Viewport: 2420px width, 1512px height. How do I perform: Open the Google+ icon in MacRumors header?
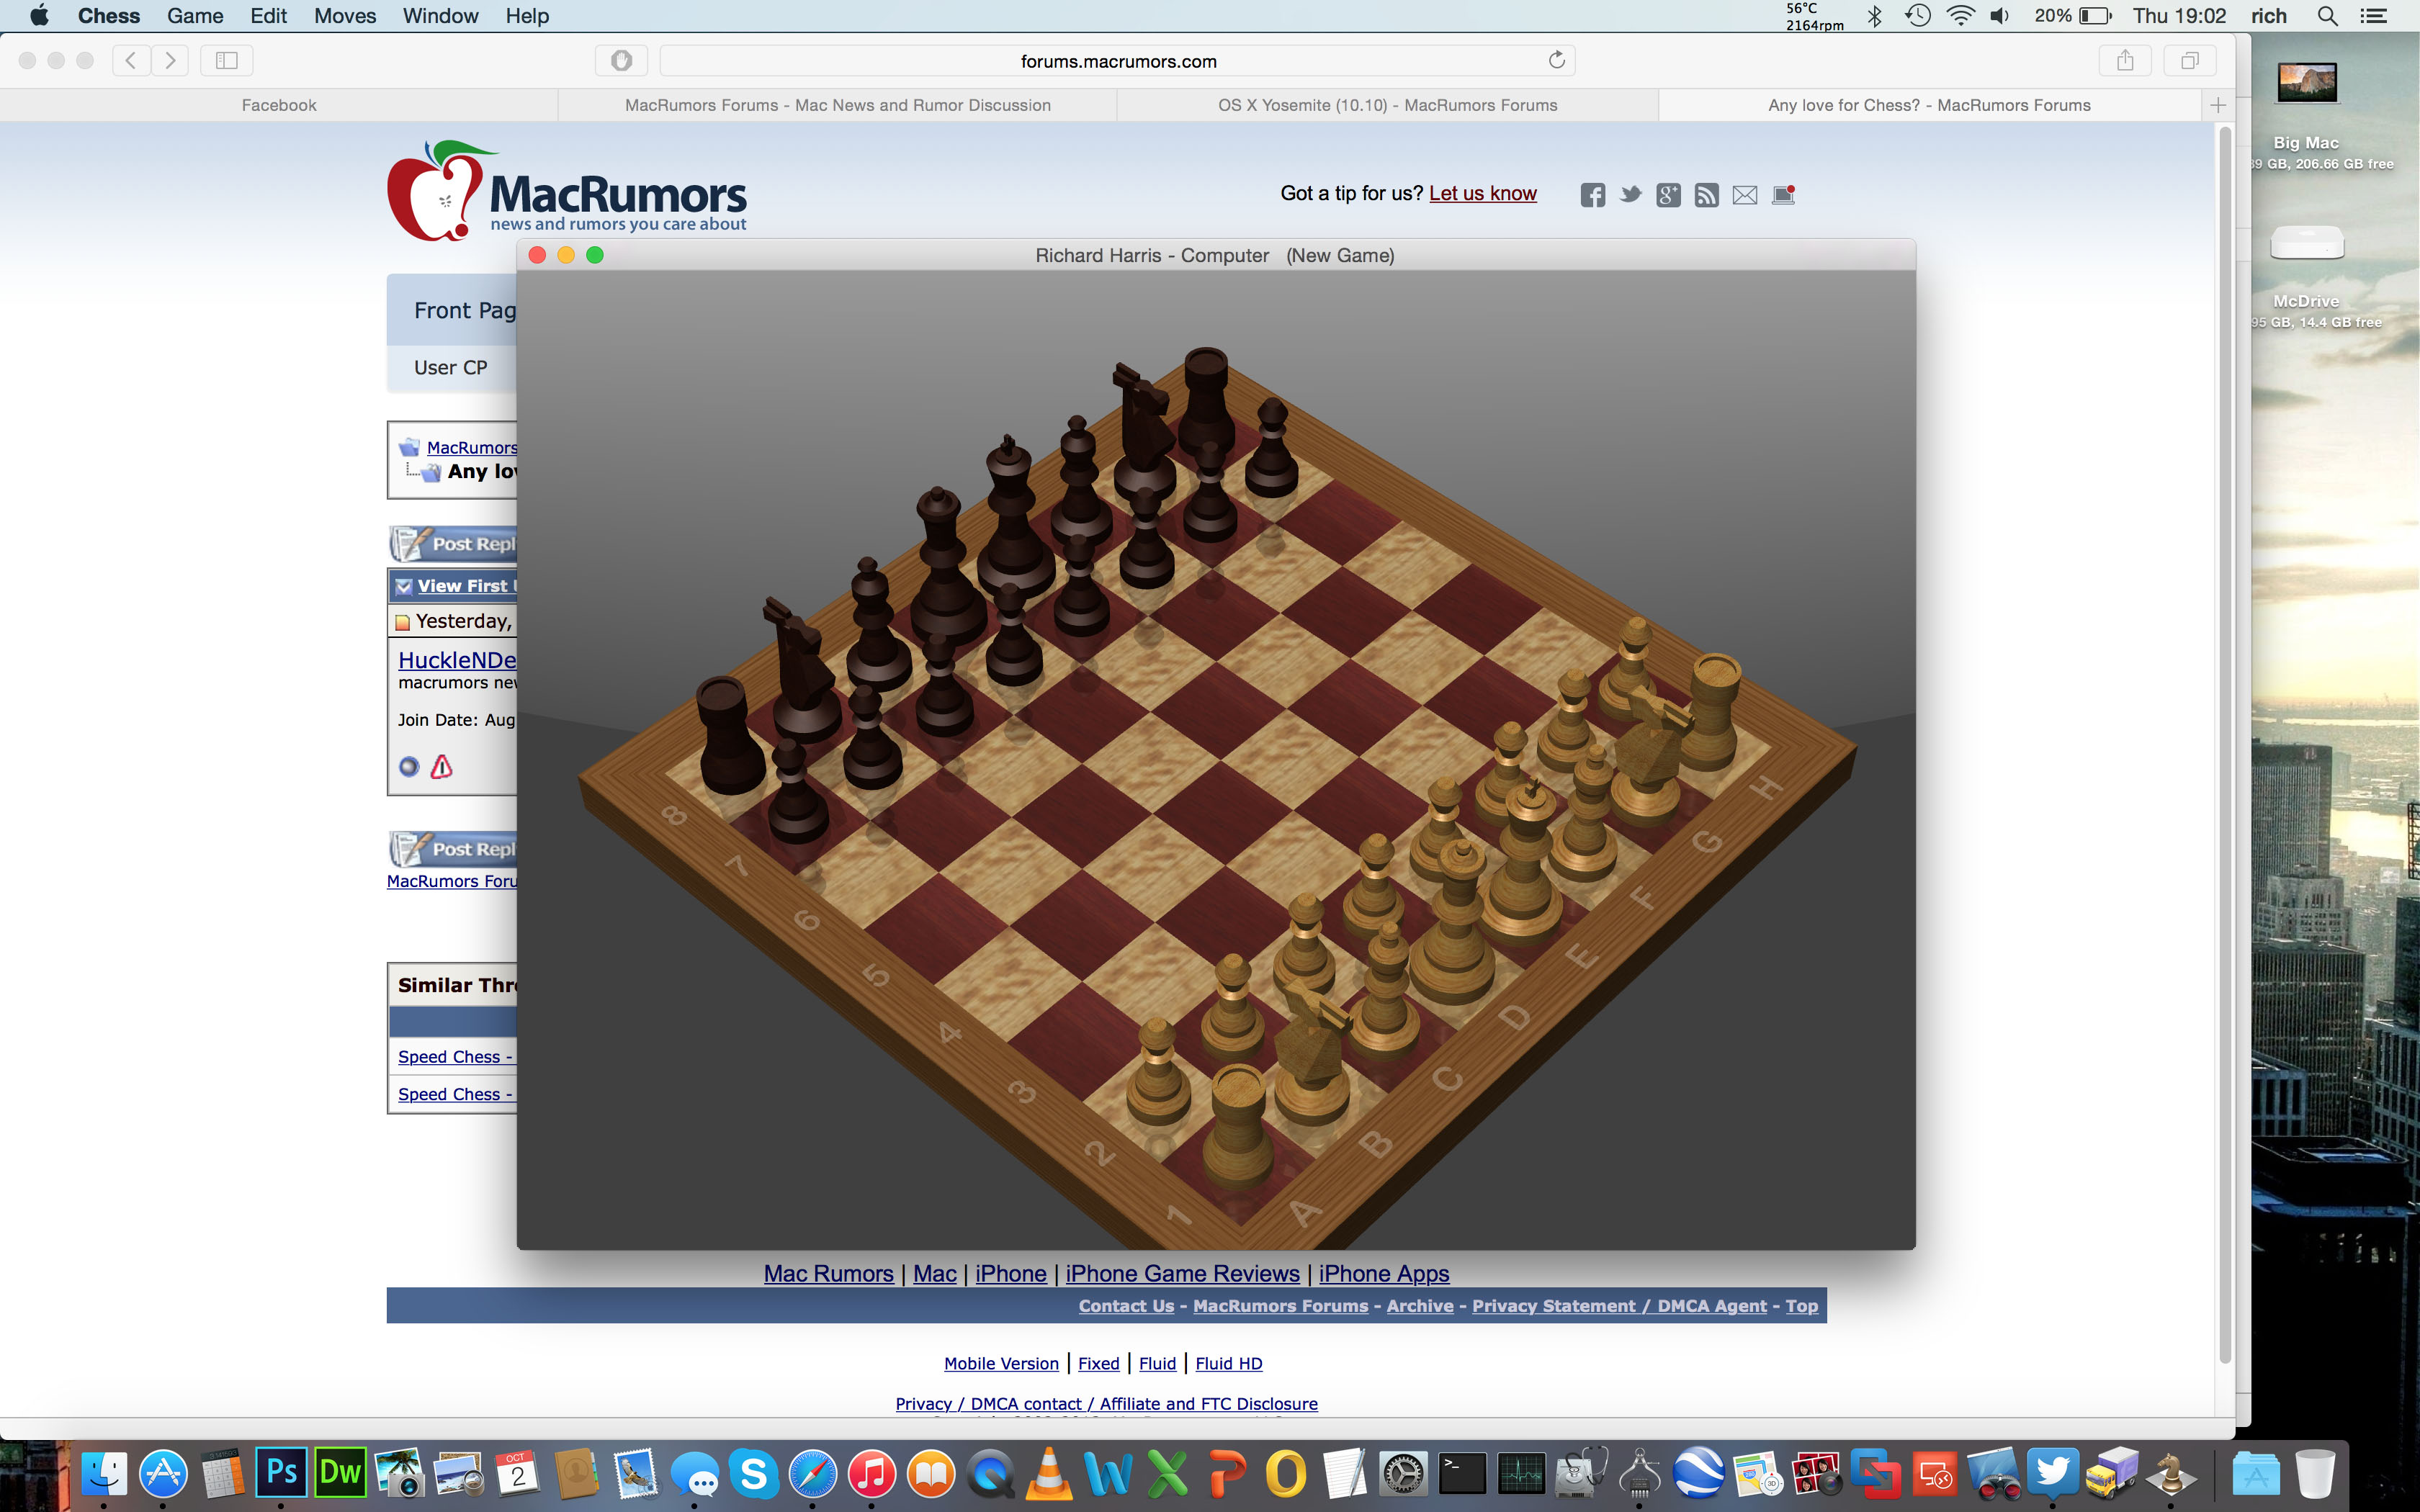pos(1668,195)
